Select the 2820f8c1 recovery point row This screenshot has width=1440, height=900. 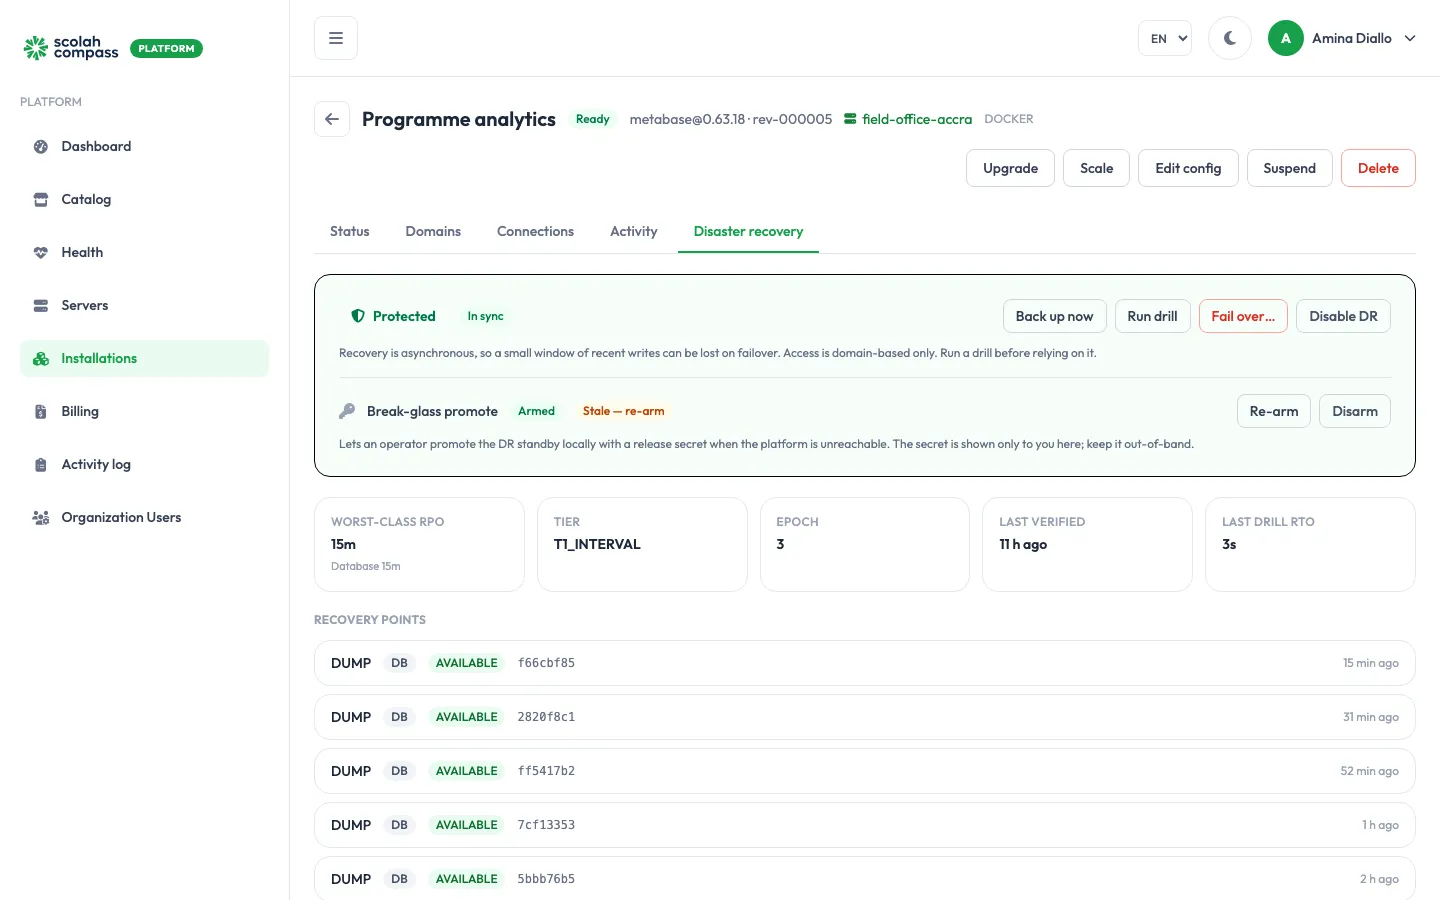pyautogui.click(x=865, y=717)
